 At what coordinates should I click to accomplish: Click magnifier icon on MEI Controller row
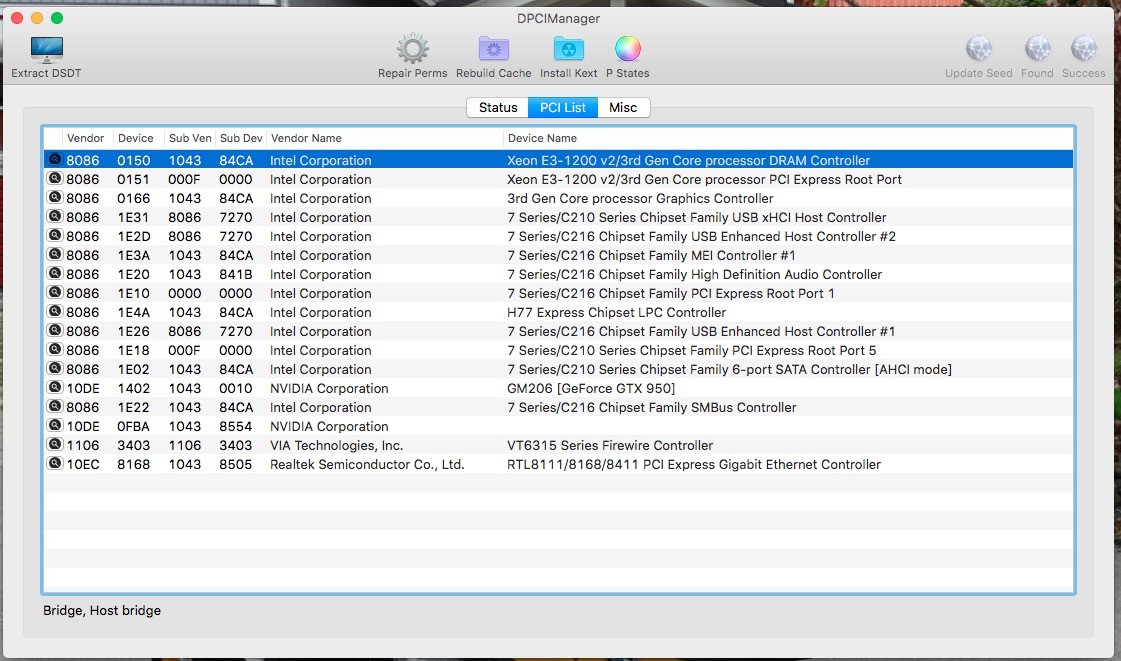[54, 254]
